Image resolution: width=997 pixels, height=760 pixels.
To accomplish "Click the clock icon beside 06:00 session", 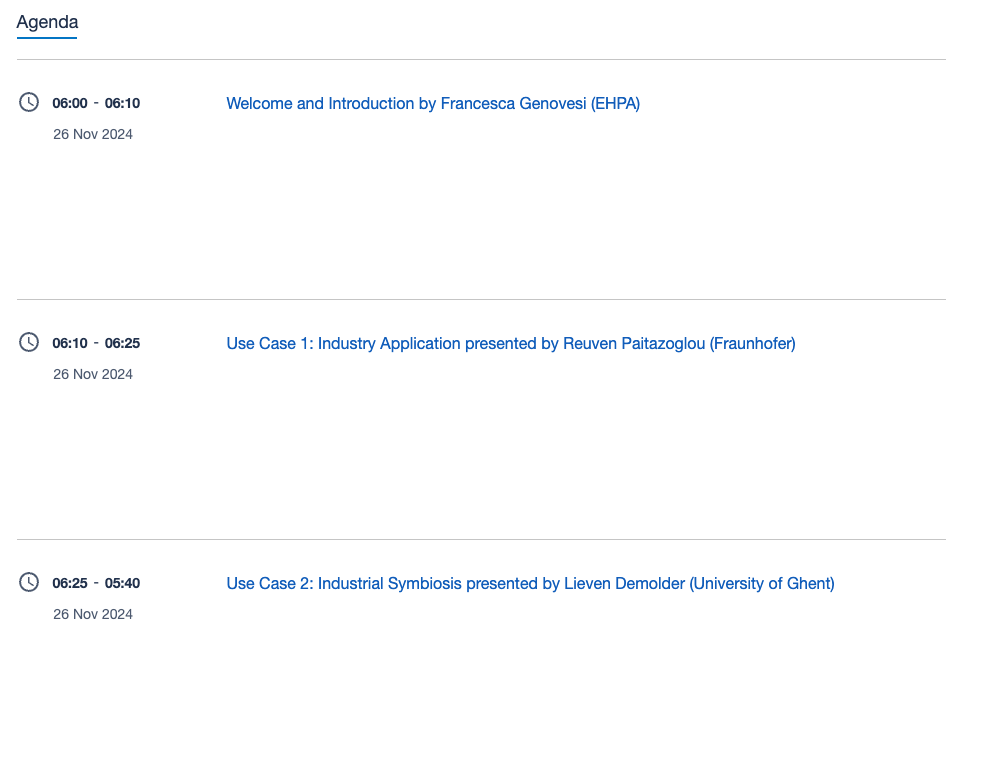I will pos(29,102).
